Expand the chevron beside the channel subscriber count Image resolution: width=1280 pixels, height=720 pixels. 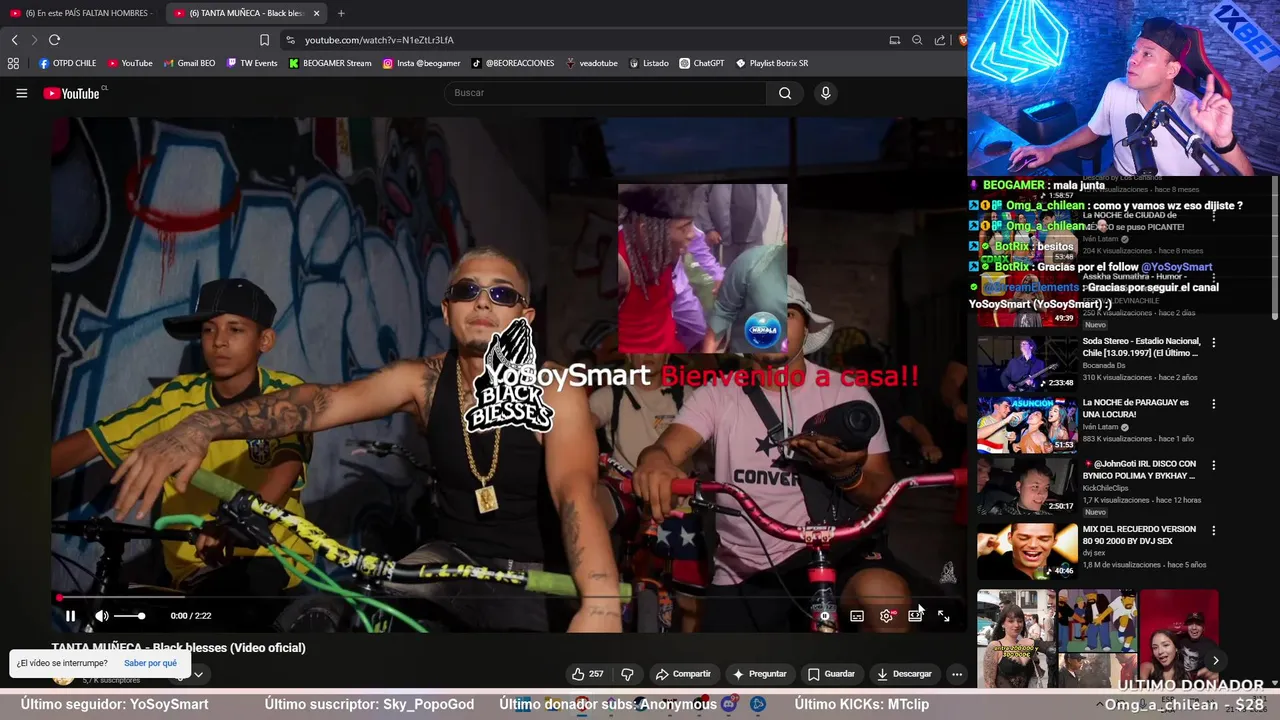(x=198, y=674)
